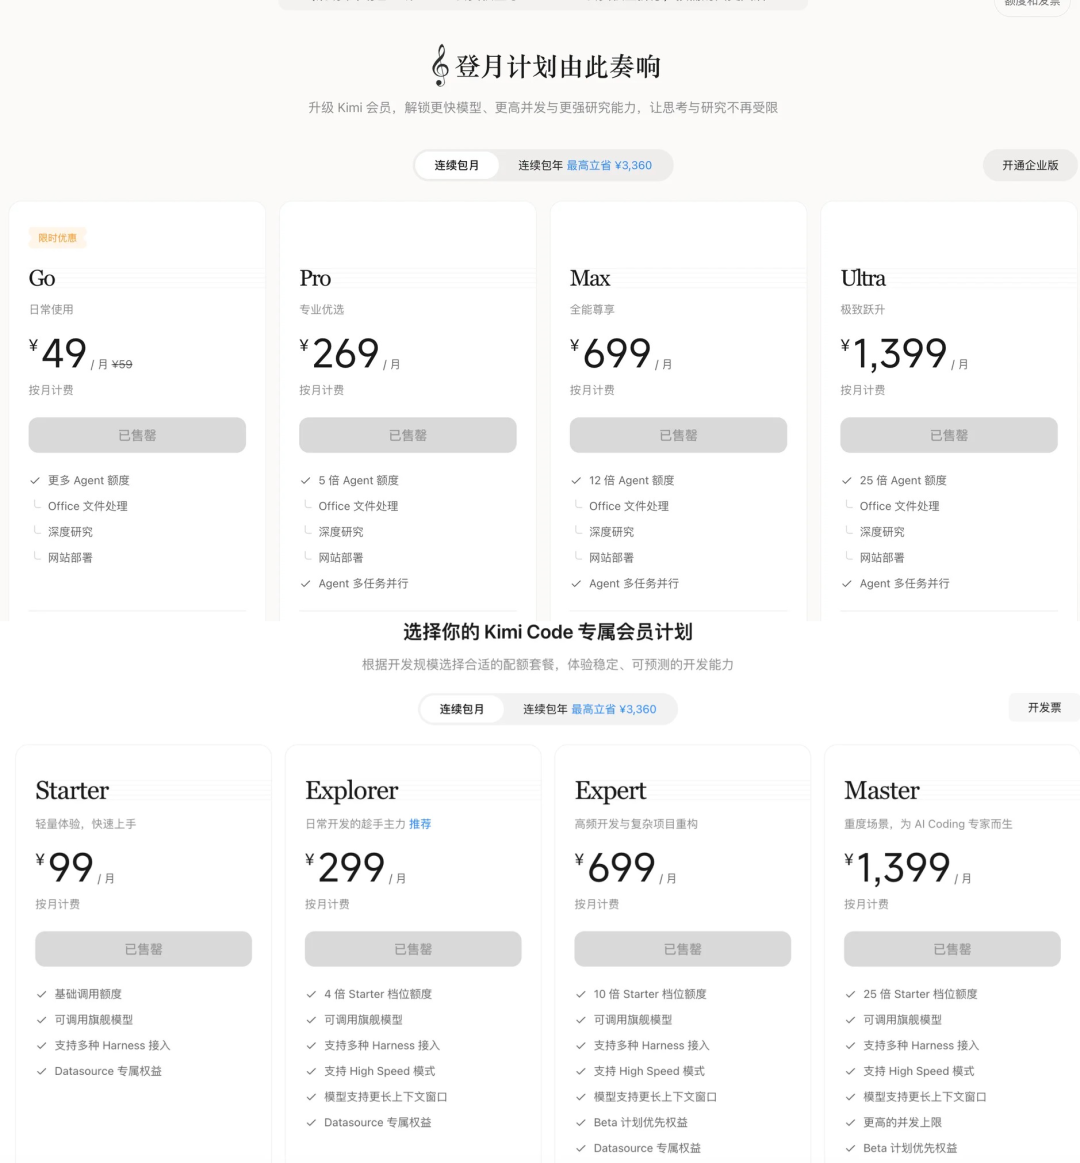Click Agent 多任务并行 under the Ultra plan
The width and height of the screenshot is (1080, 1163).
(x=905, y=584)
